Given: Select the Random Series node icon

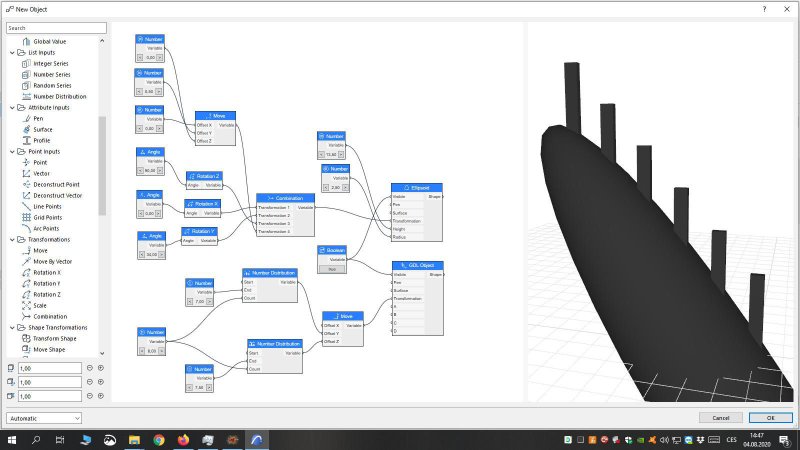Looking at the screenshot, I should point(27,85).
